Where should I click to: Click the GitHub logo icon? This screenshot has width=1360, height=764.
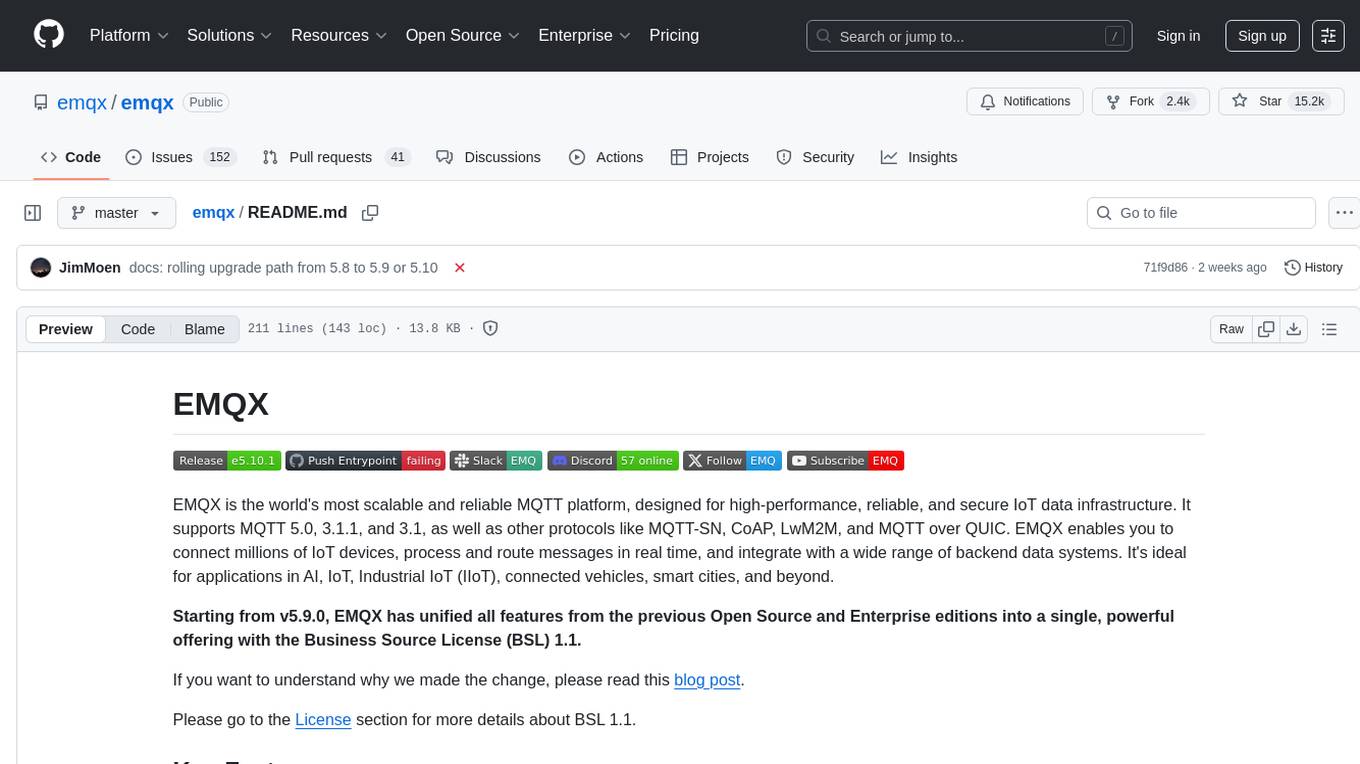(48, 35)
